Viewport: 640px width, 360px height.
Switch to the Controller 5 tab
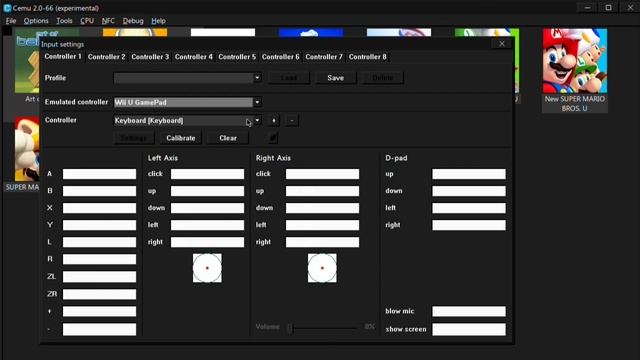(x=237, y=57)
